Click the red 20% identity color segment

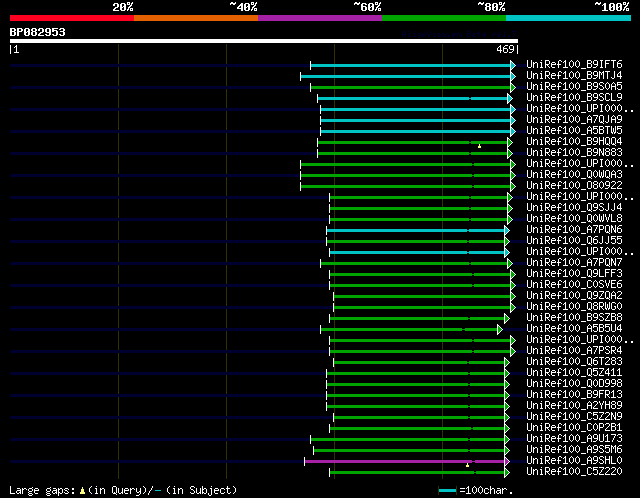[x=72, y=18]
